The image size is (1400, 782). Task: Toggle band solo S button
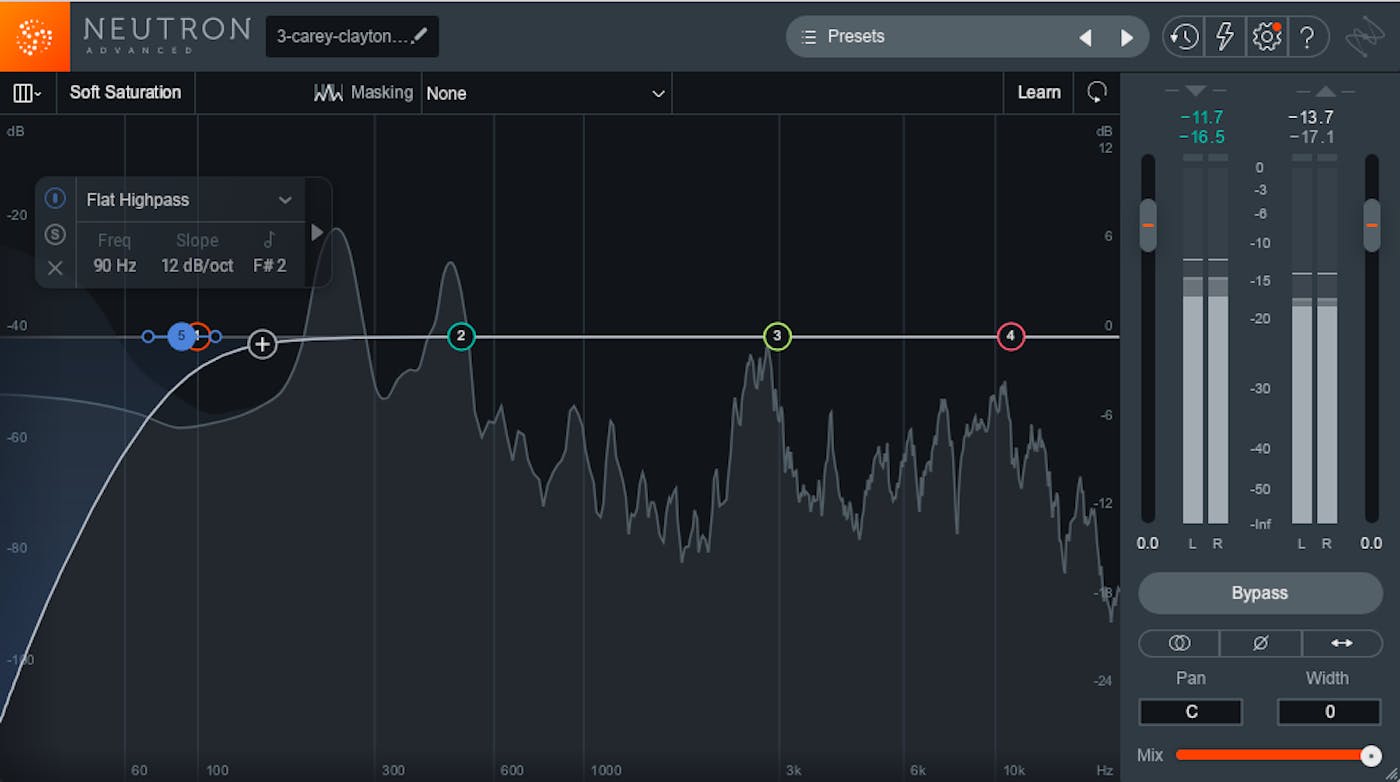coord(55,234)
